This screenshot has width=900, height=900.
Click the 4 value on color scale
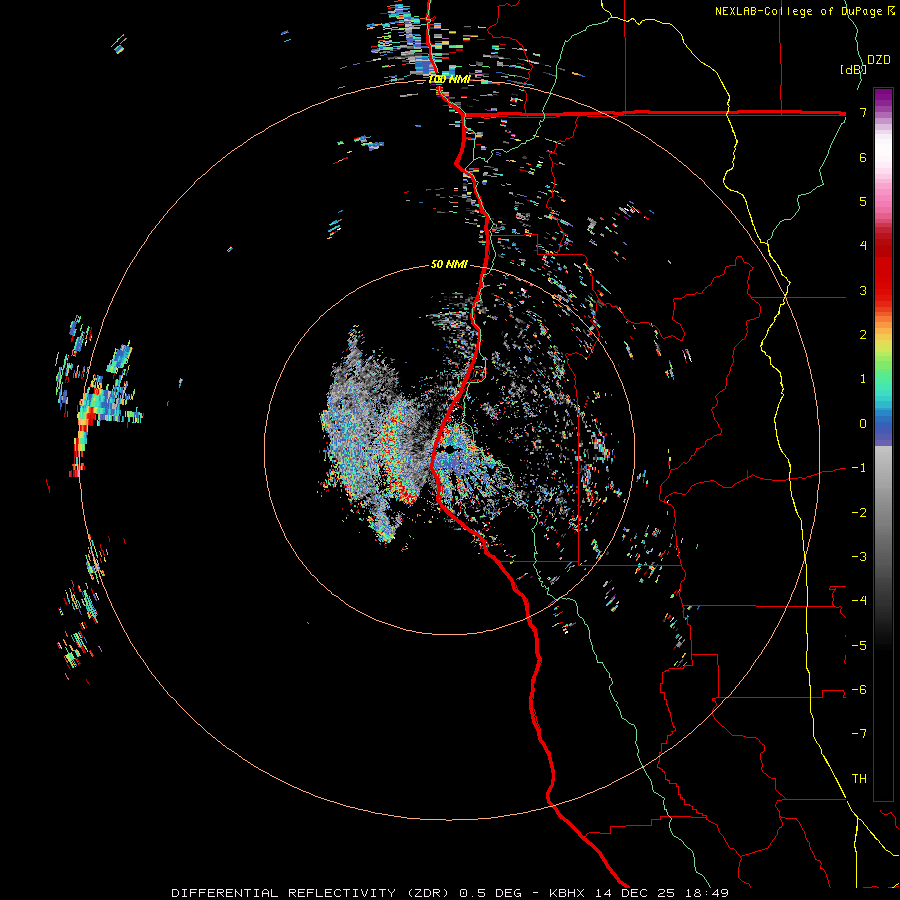click(863, 246)
